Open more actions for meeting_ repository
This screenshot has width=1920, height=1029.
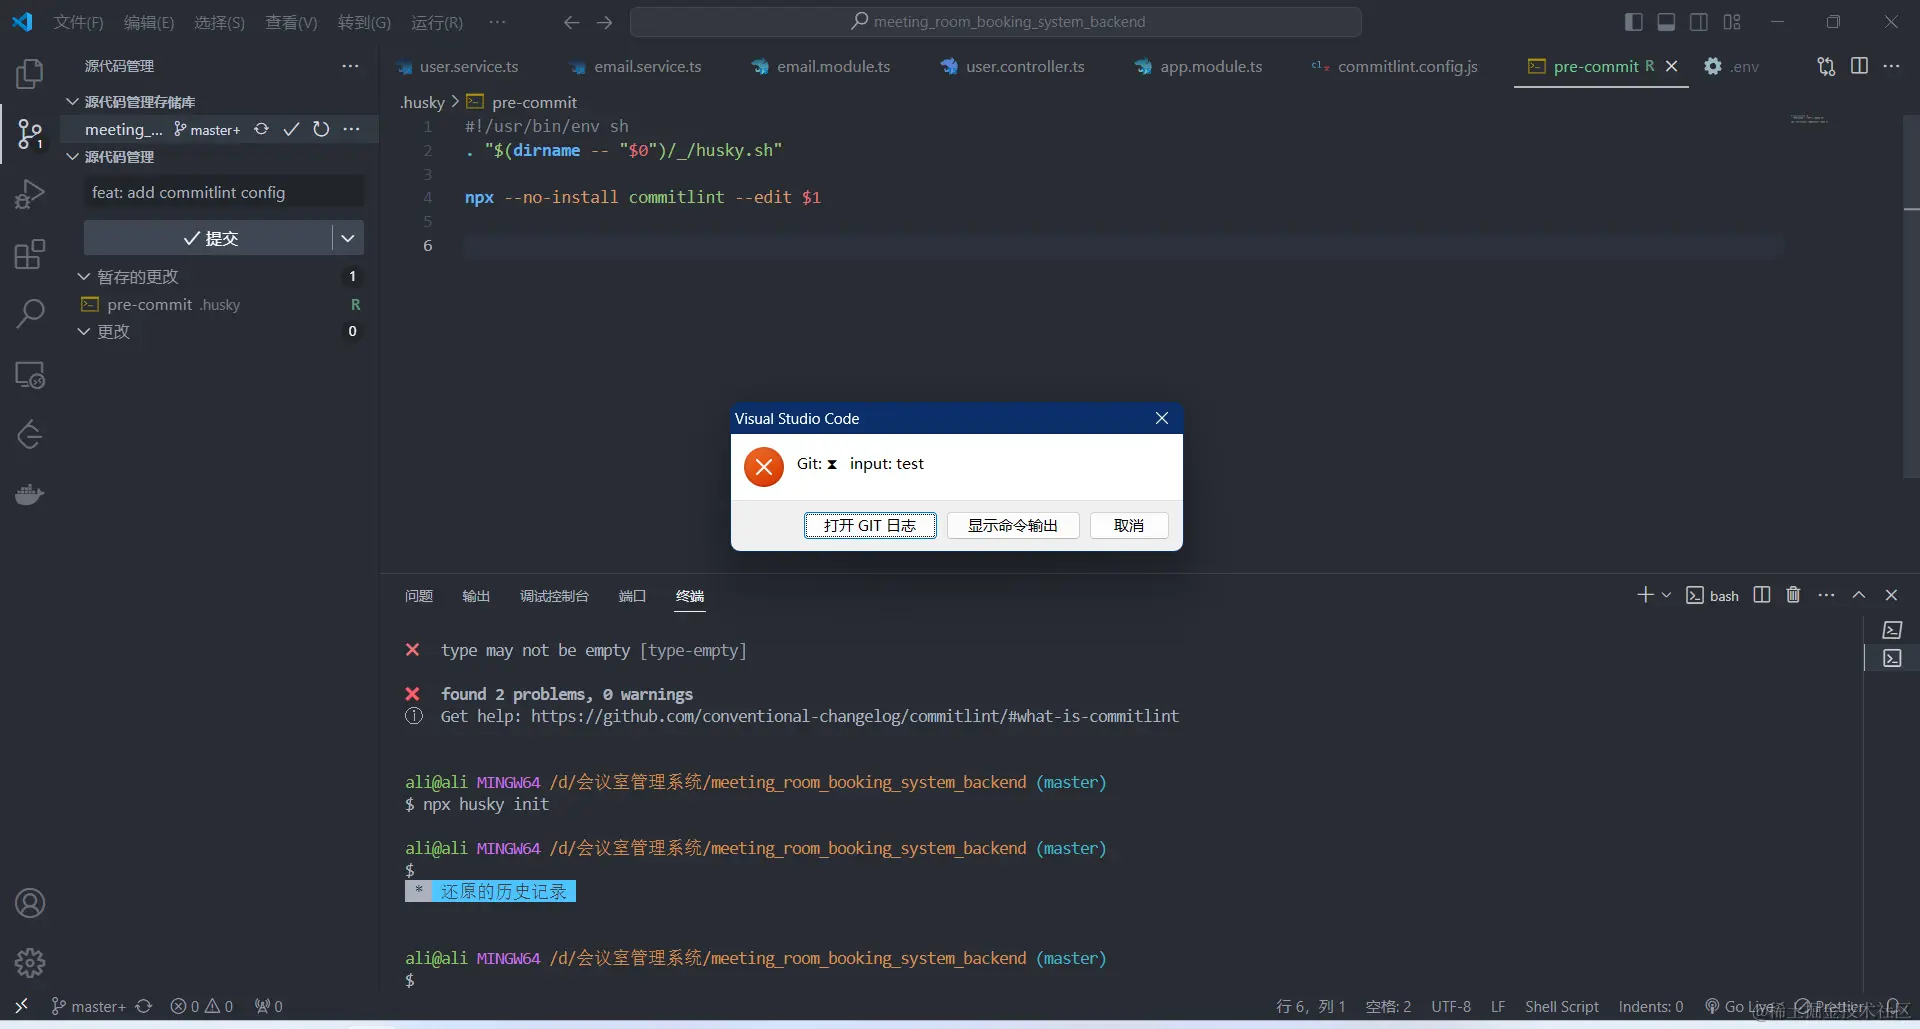[351, 129]
